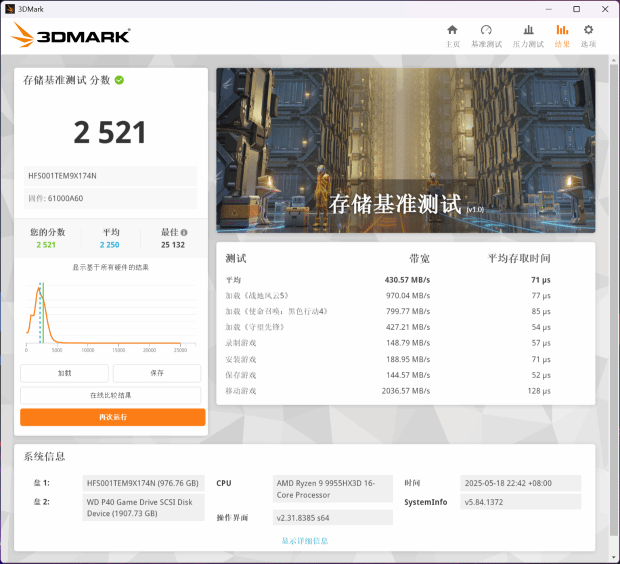This screenshot has width=620, height=564.
Task: Click the 2025-05-18 22:42 time field
Action: 521,483
